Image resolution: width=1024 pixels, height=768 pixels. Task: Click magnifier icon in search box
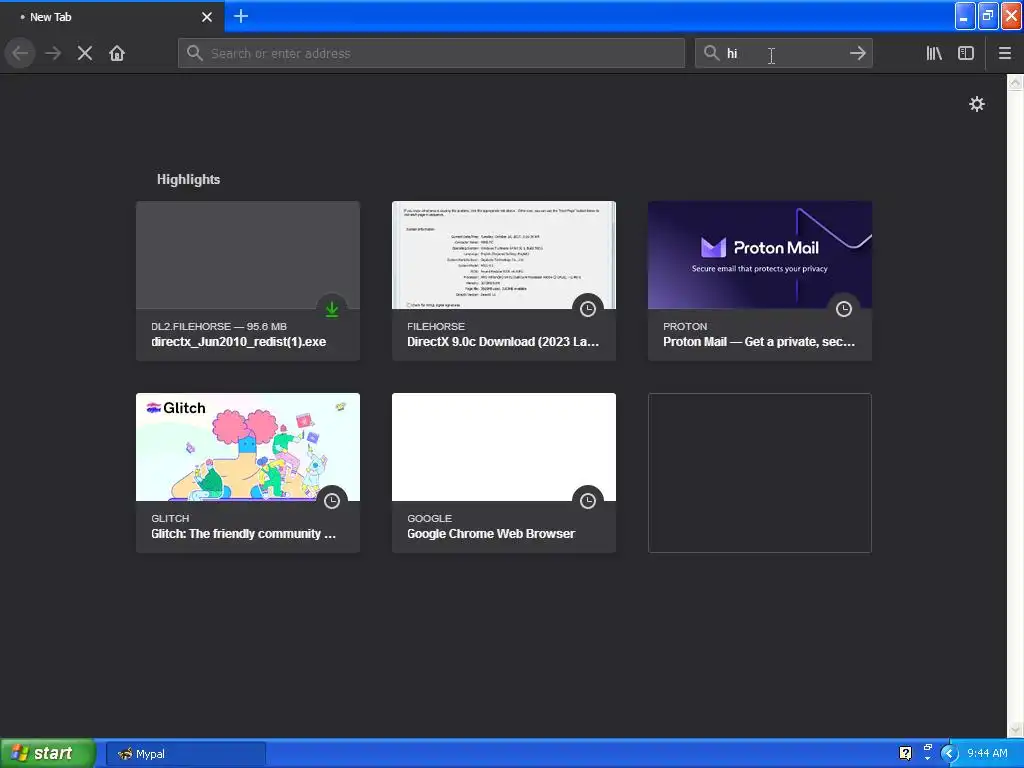click(711, 53)
